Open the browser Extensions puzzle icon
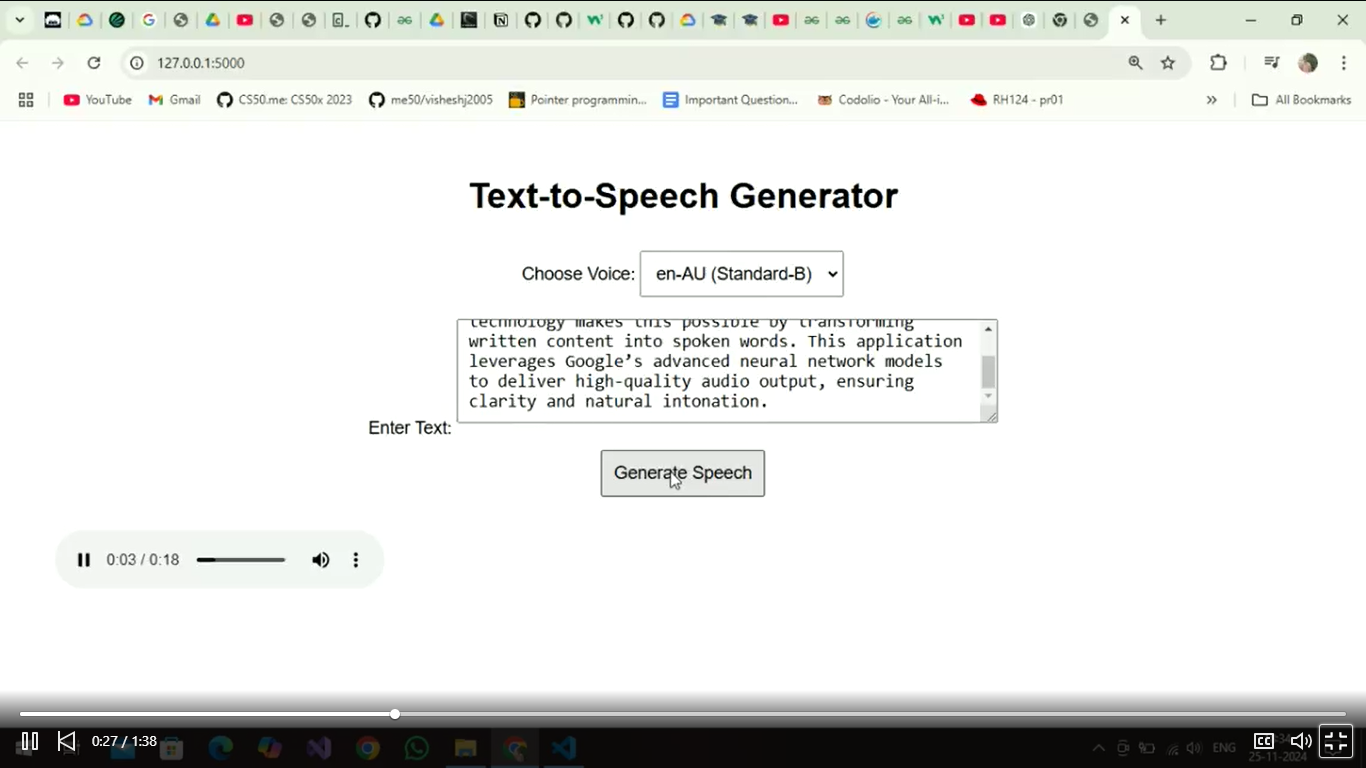 coord(1218,63)
